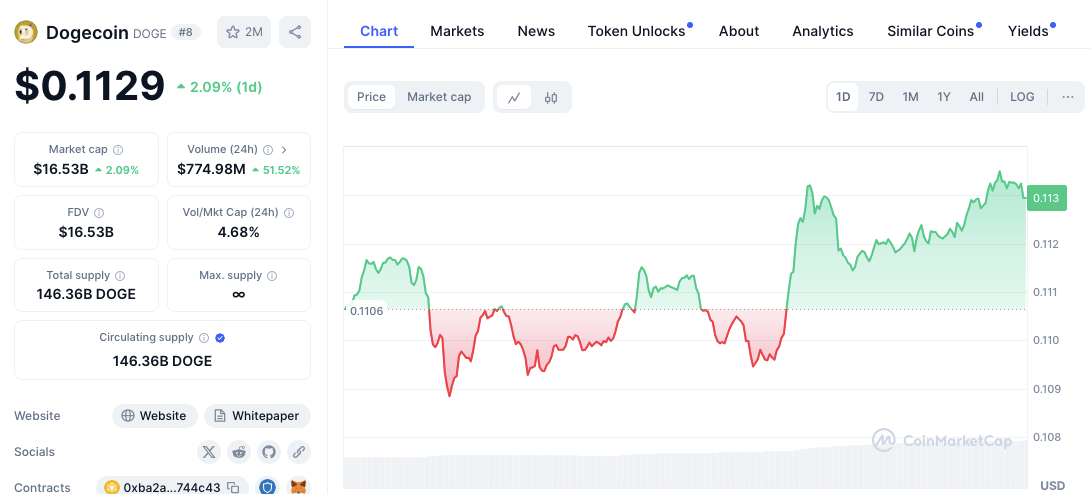Open the Token Unlocks tab
The width and height of the screenshot is (1091, 494).
coord(637,31)
